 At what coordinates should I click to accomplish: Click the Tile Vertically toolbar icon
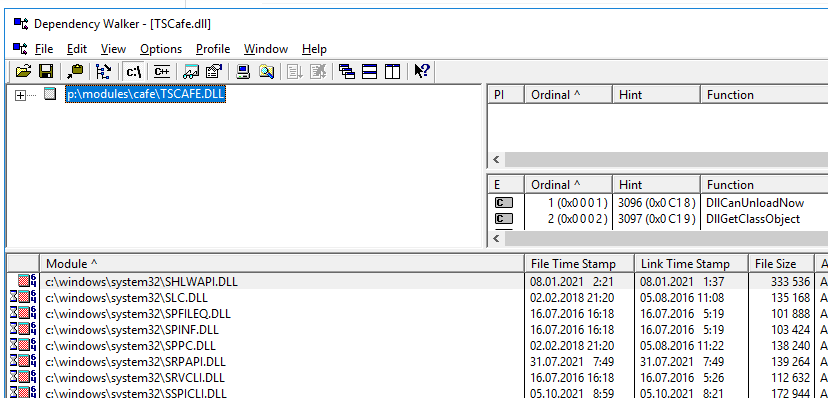[x=392, y=71]
